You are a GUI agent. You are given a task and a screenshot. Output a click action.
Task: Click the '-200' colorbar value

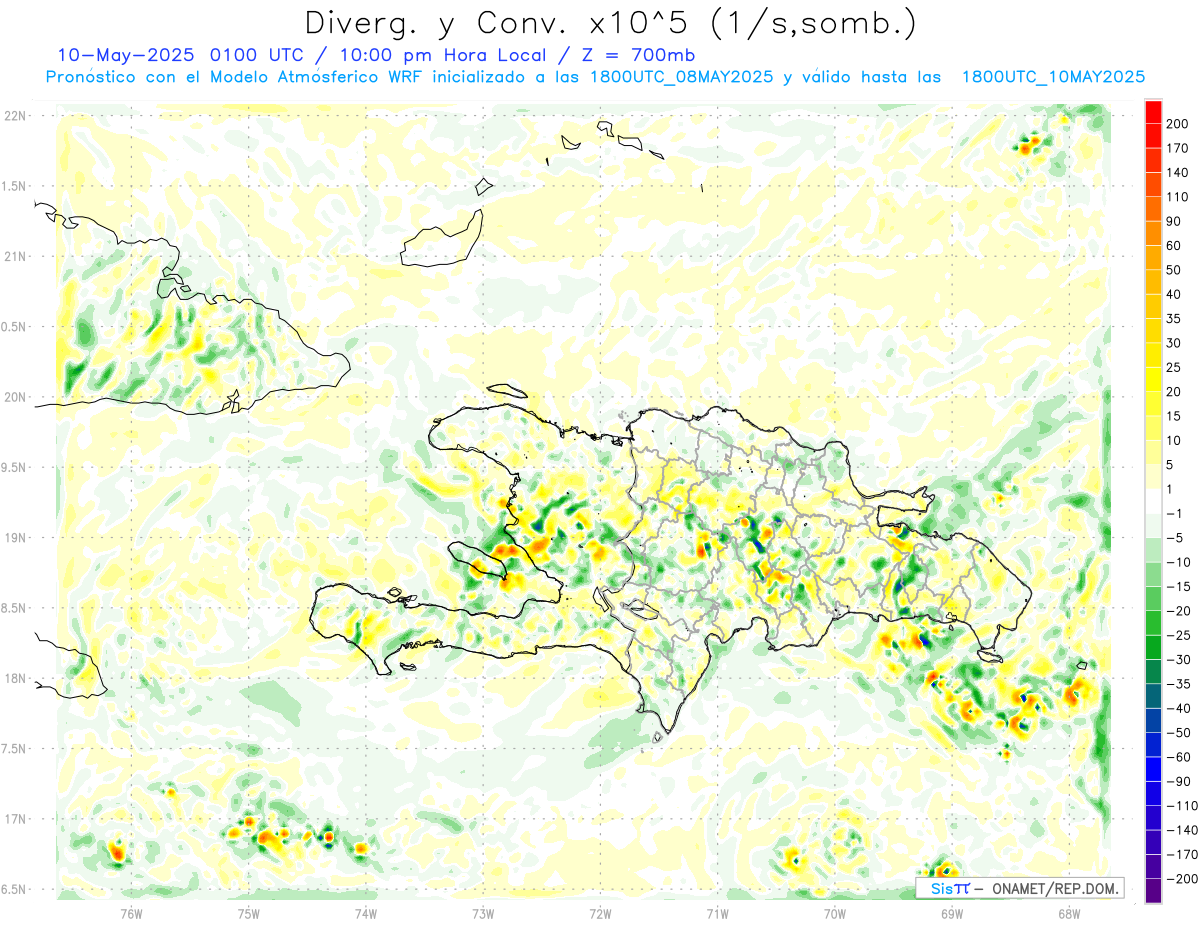tap(1182, 879)
